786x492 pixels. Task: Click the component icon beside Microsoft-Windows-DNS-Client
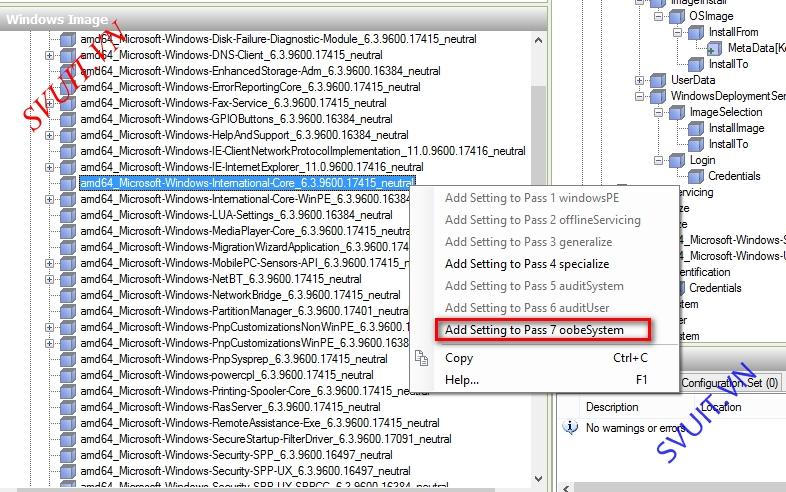(x=68, y=55)
